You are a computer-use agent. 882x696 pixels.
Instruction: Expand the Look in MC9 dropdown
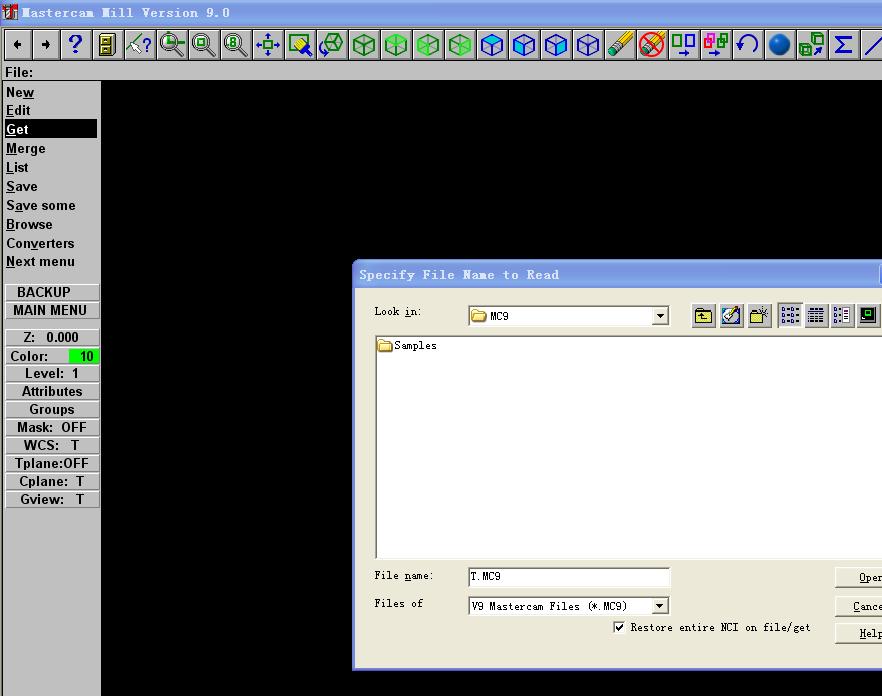pyautogui.click(x=660, y=316)
